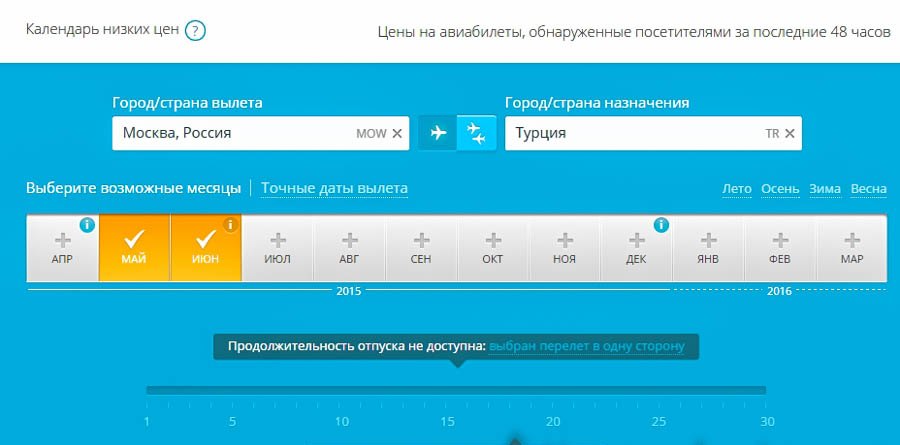Click the TR country code label
This screenshot has height=445, width=900.
point(772,134)
